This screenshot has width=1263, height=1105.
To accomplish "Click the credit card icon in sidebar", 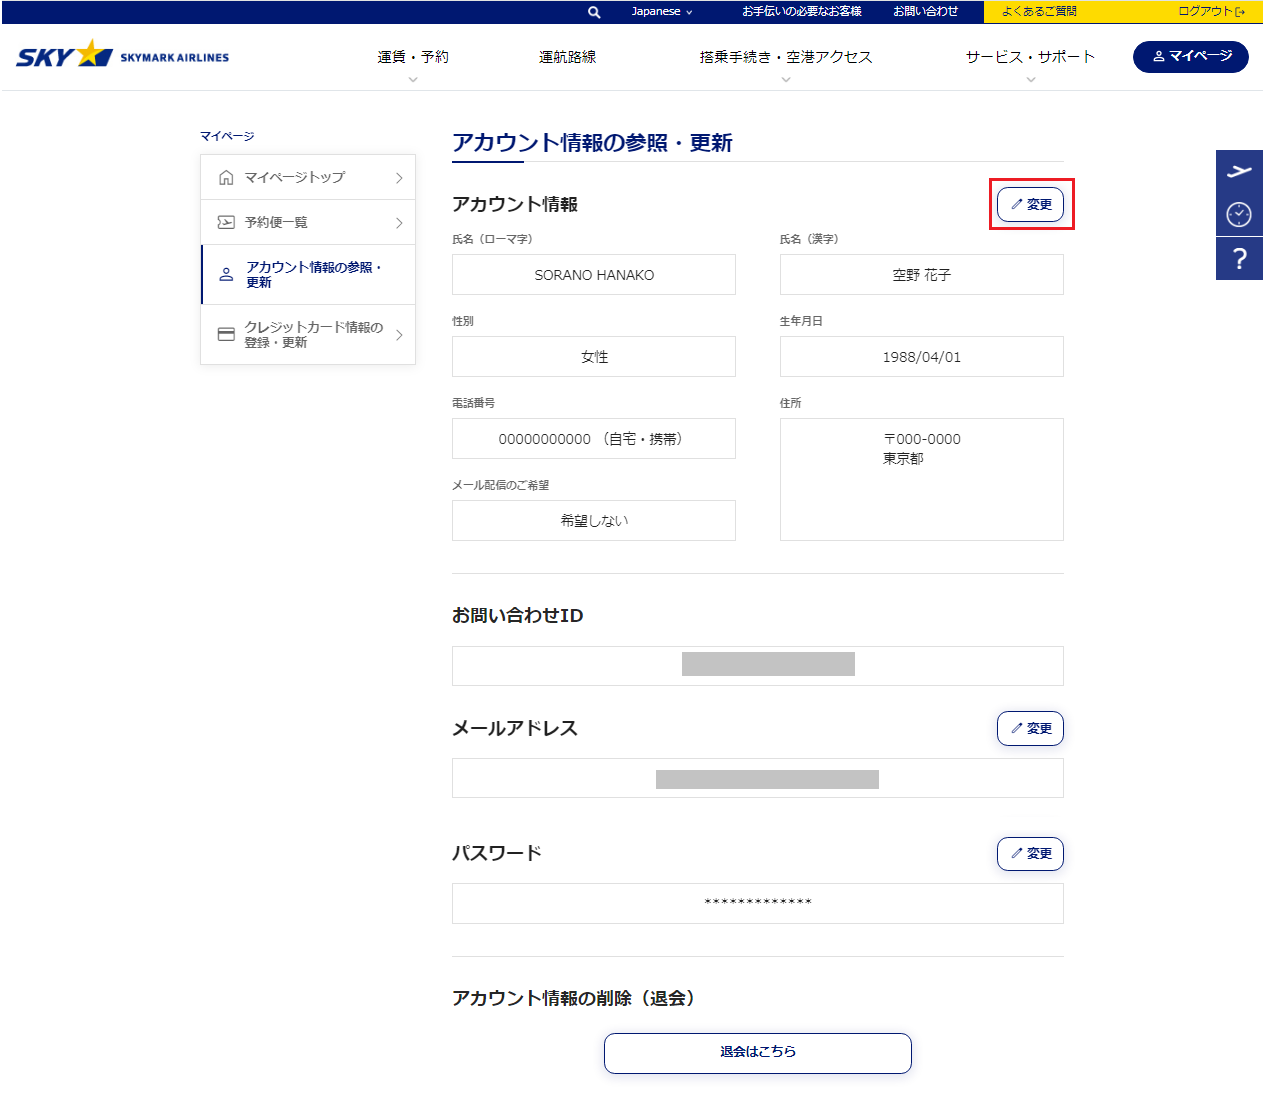I will pyautogui.click(x=226, y=334).
